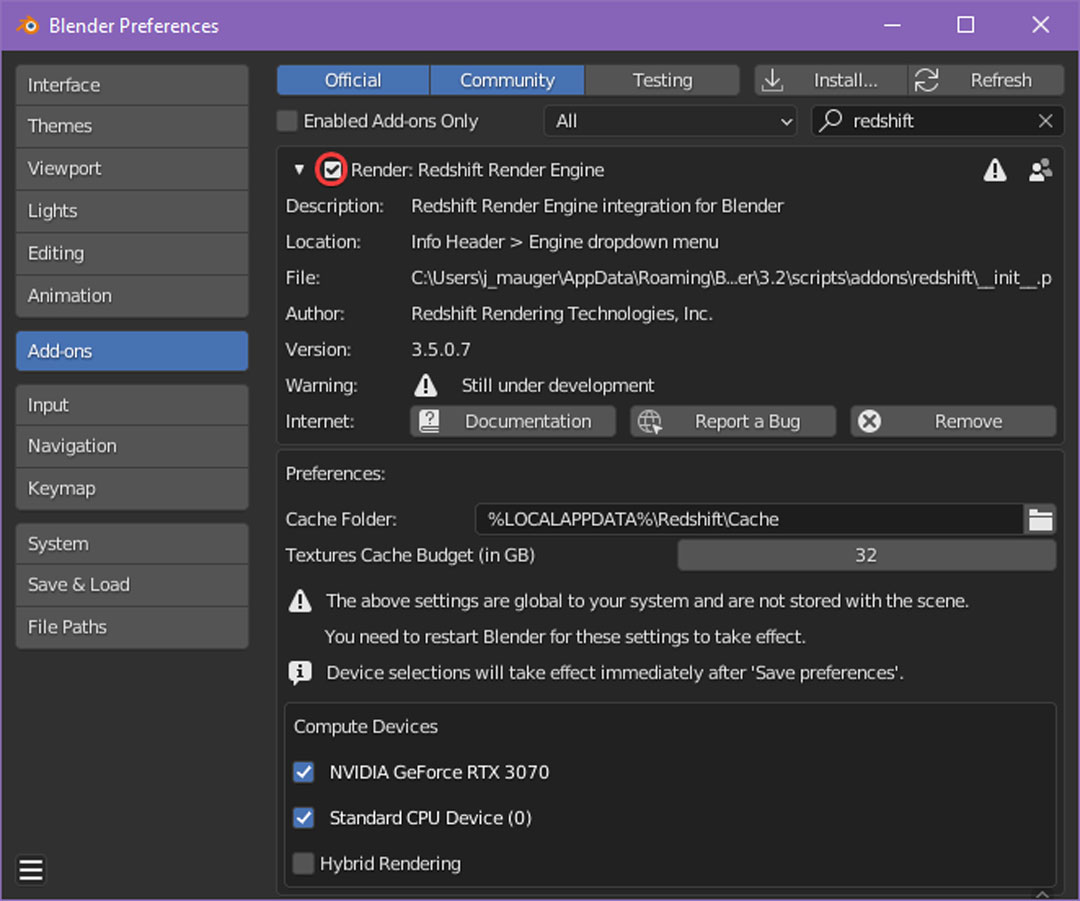Viewport: 1080px width, 901px height.
Task: Clear the redshift search with X icon
Action: (x=1045, y=121)
